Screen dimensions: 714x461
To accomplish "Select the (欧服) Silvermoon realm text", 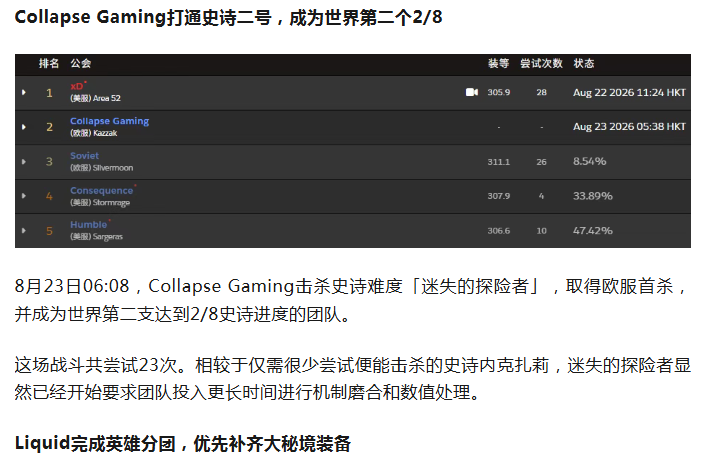I will point(102,168).
